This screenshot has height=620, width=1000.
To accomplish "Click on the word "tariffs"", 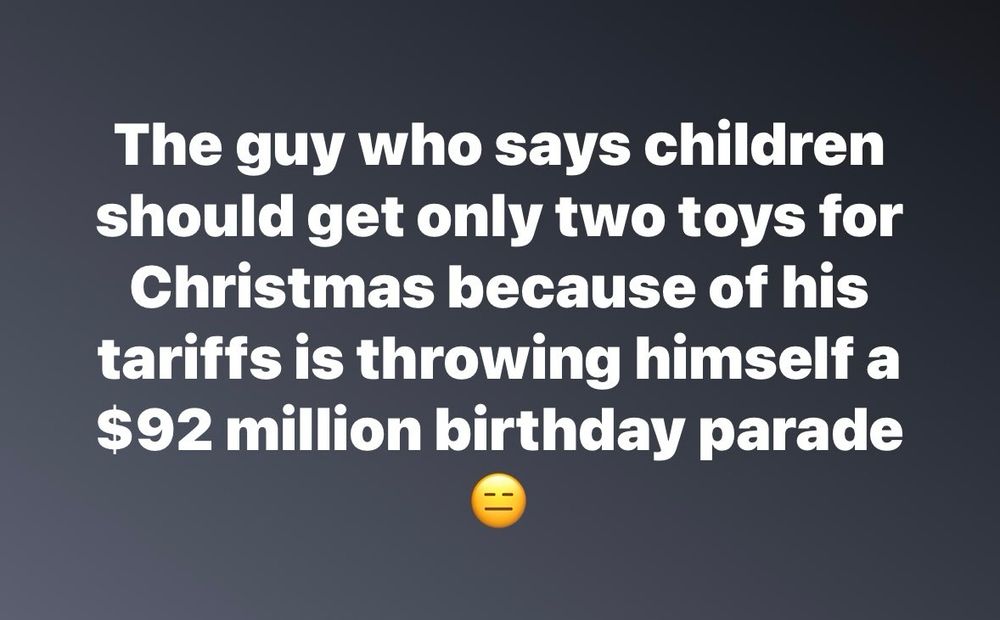I will (189, 358).
